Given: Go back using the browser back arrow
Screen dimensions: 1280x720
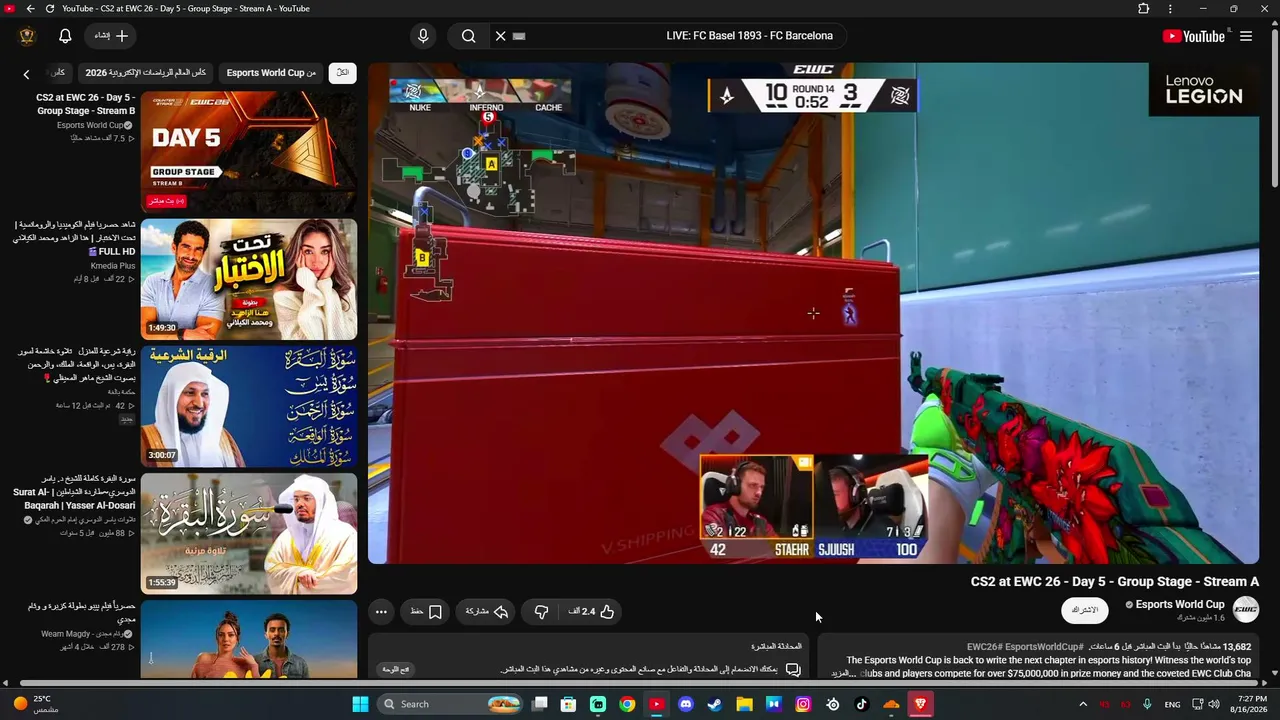Looking at the screenshot, I should 31,9.
